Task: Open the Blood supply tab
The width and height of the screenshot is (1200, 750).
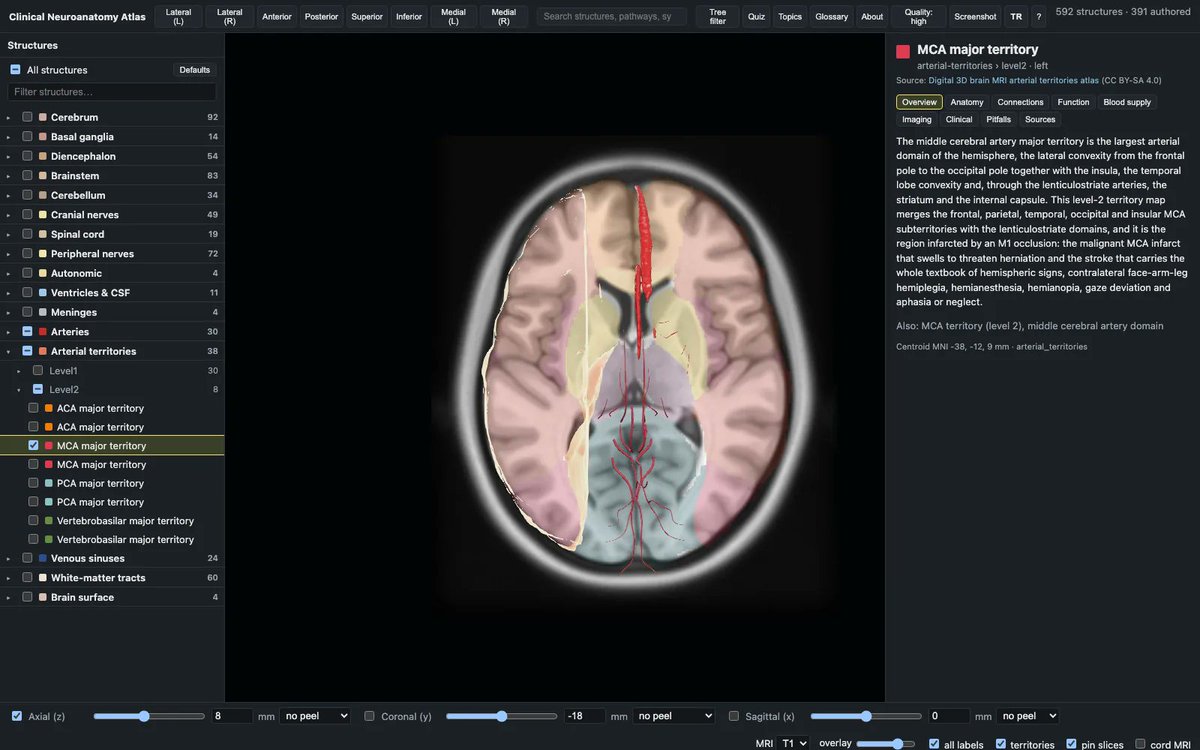Action: pos(1127,102)
